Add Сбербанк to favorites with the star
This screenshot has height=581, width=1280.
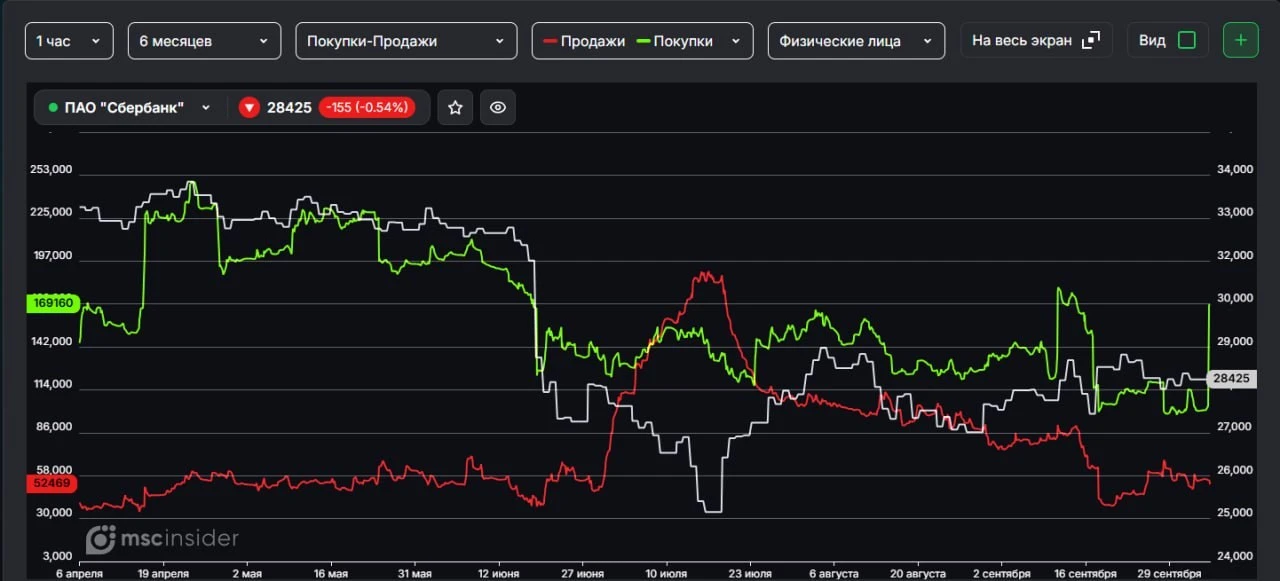(x=455, y=108)
